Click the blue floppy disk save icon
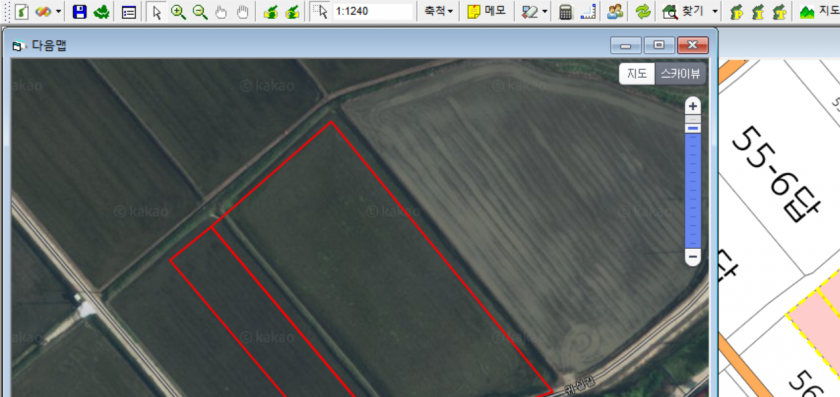 click(79, 12)
